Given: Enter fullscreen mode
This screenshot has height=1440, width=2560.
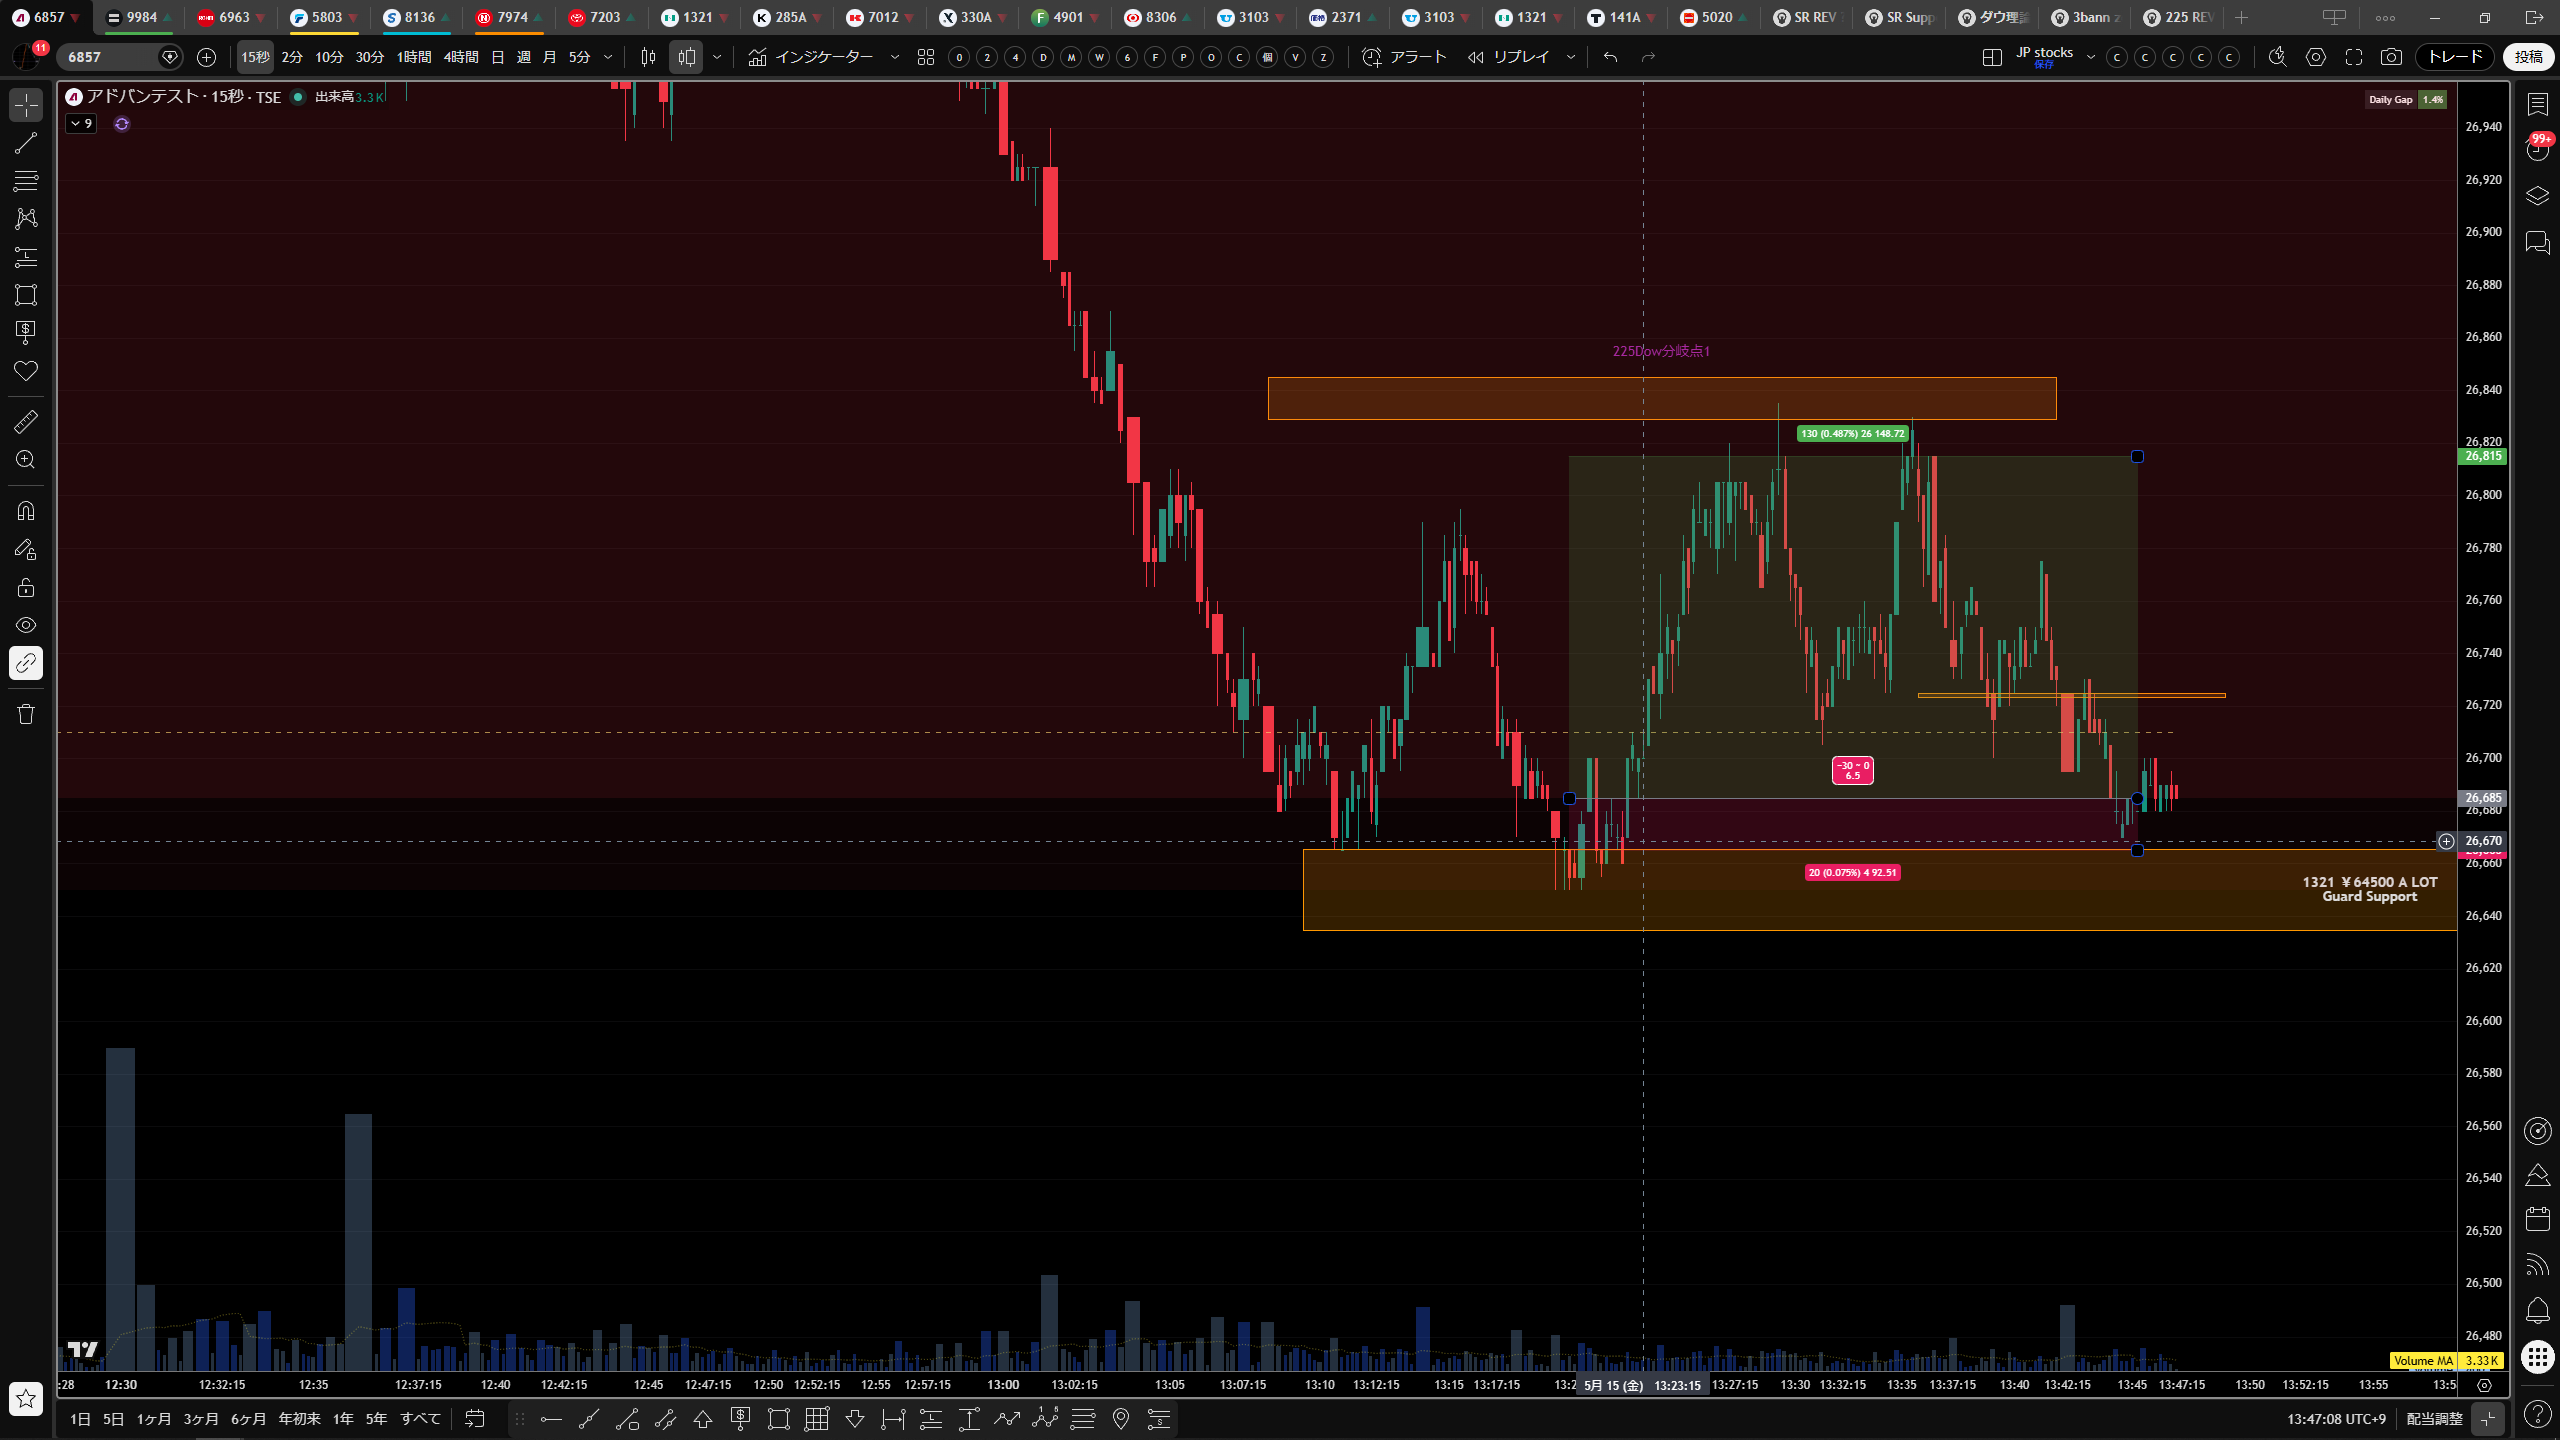Looking at the screenshot, I should click(2354, 57).
